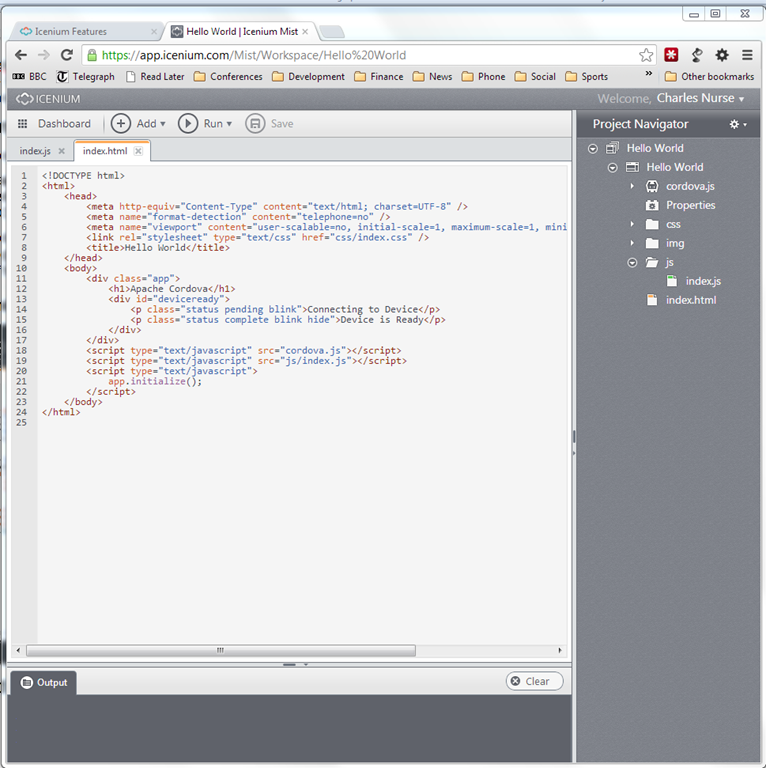Open the BBC bookmark
Viewport: 766px width, 768px height.
(29, 76)
